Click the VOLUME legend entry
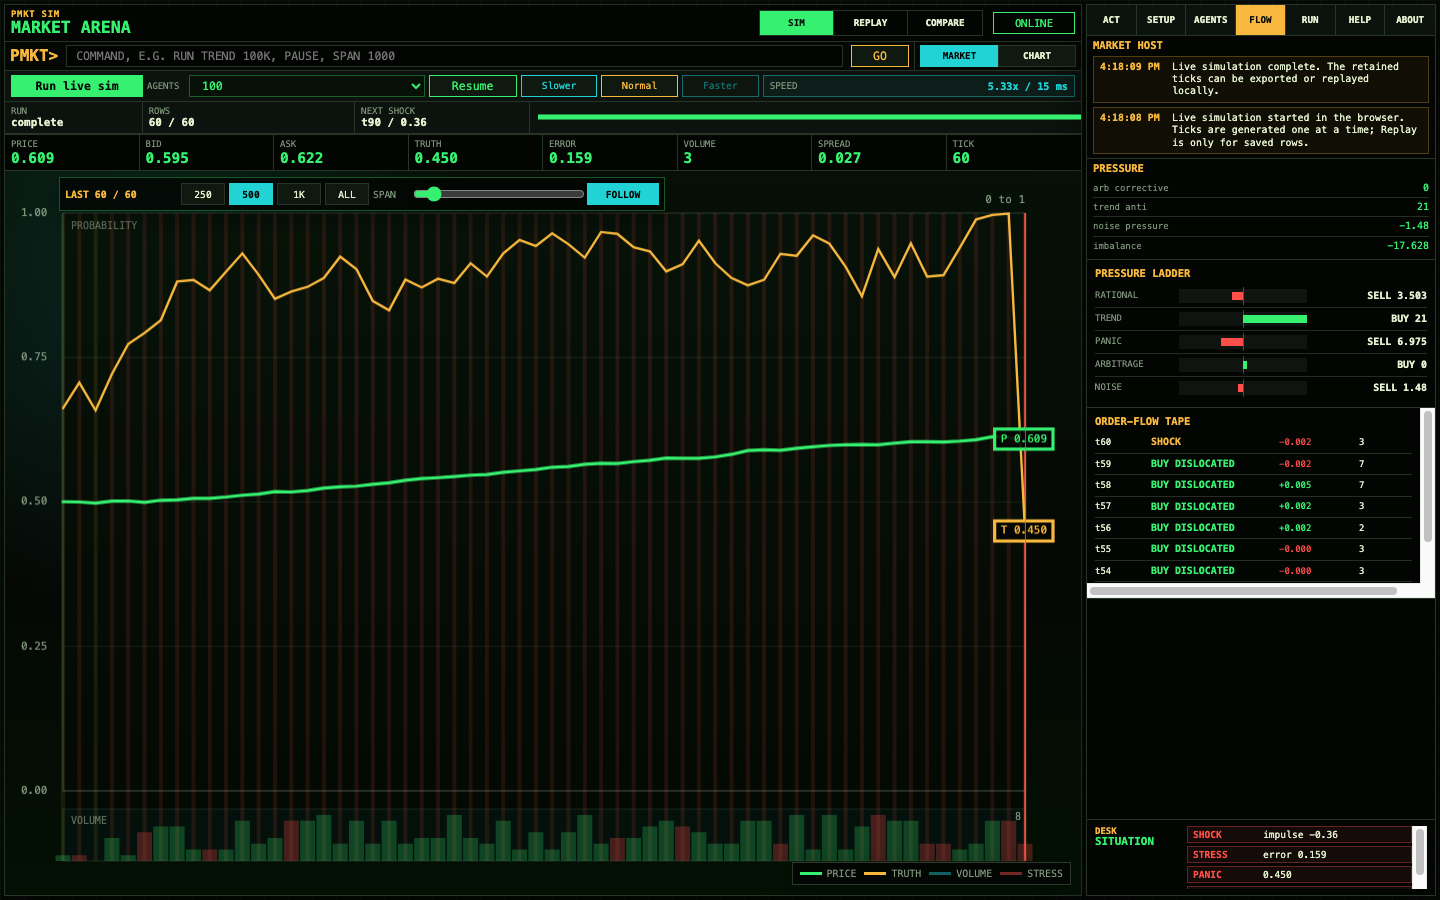The width and height of the screenshot is (1440, 900). click(960, 874)
